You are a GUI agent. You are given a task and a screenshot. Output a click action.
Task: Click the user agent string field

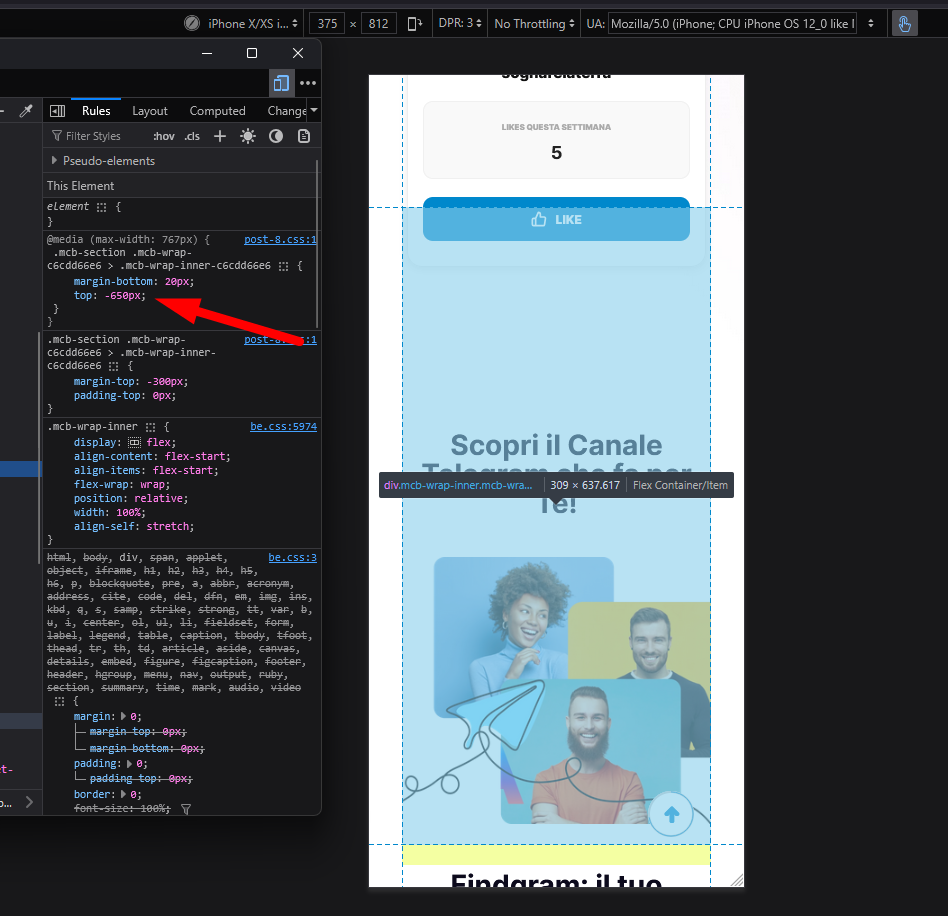[x=731, y=24]
